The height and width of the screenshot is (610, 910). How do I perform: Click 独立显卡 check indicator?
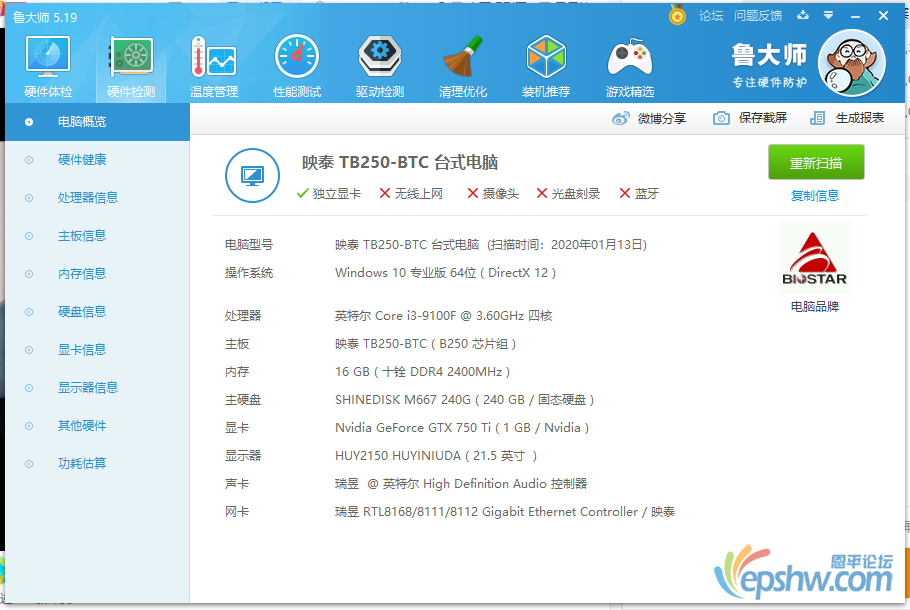coord(328,193)
